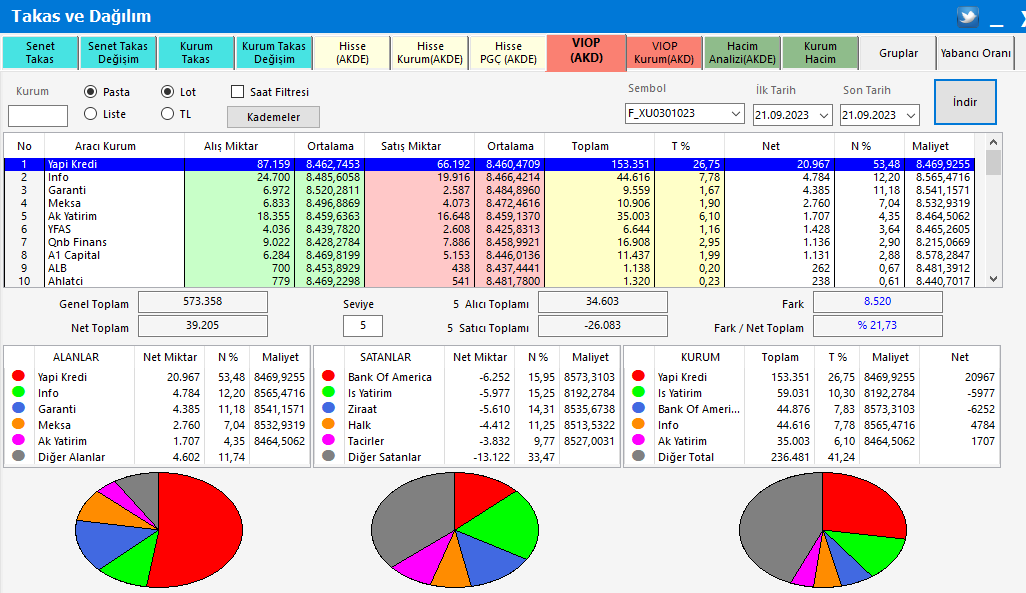Image resolution: width=1026 pixels, height=593 pixels.
Task: Select the ALB row
Action: click(489, 268)
